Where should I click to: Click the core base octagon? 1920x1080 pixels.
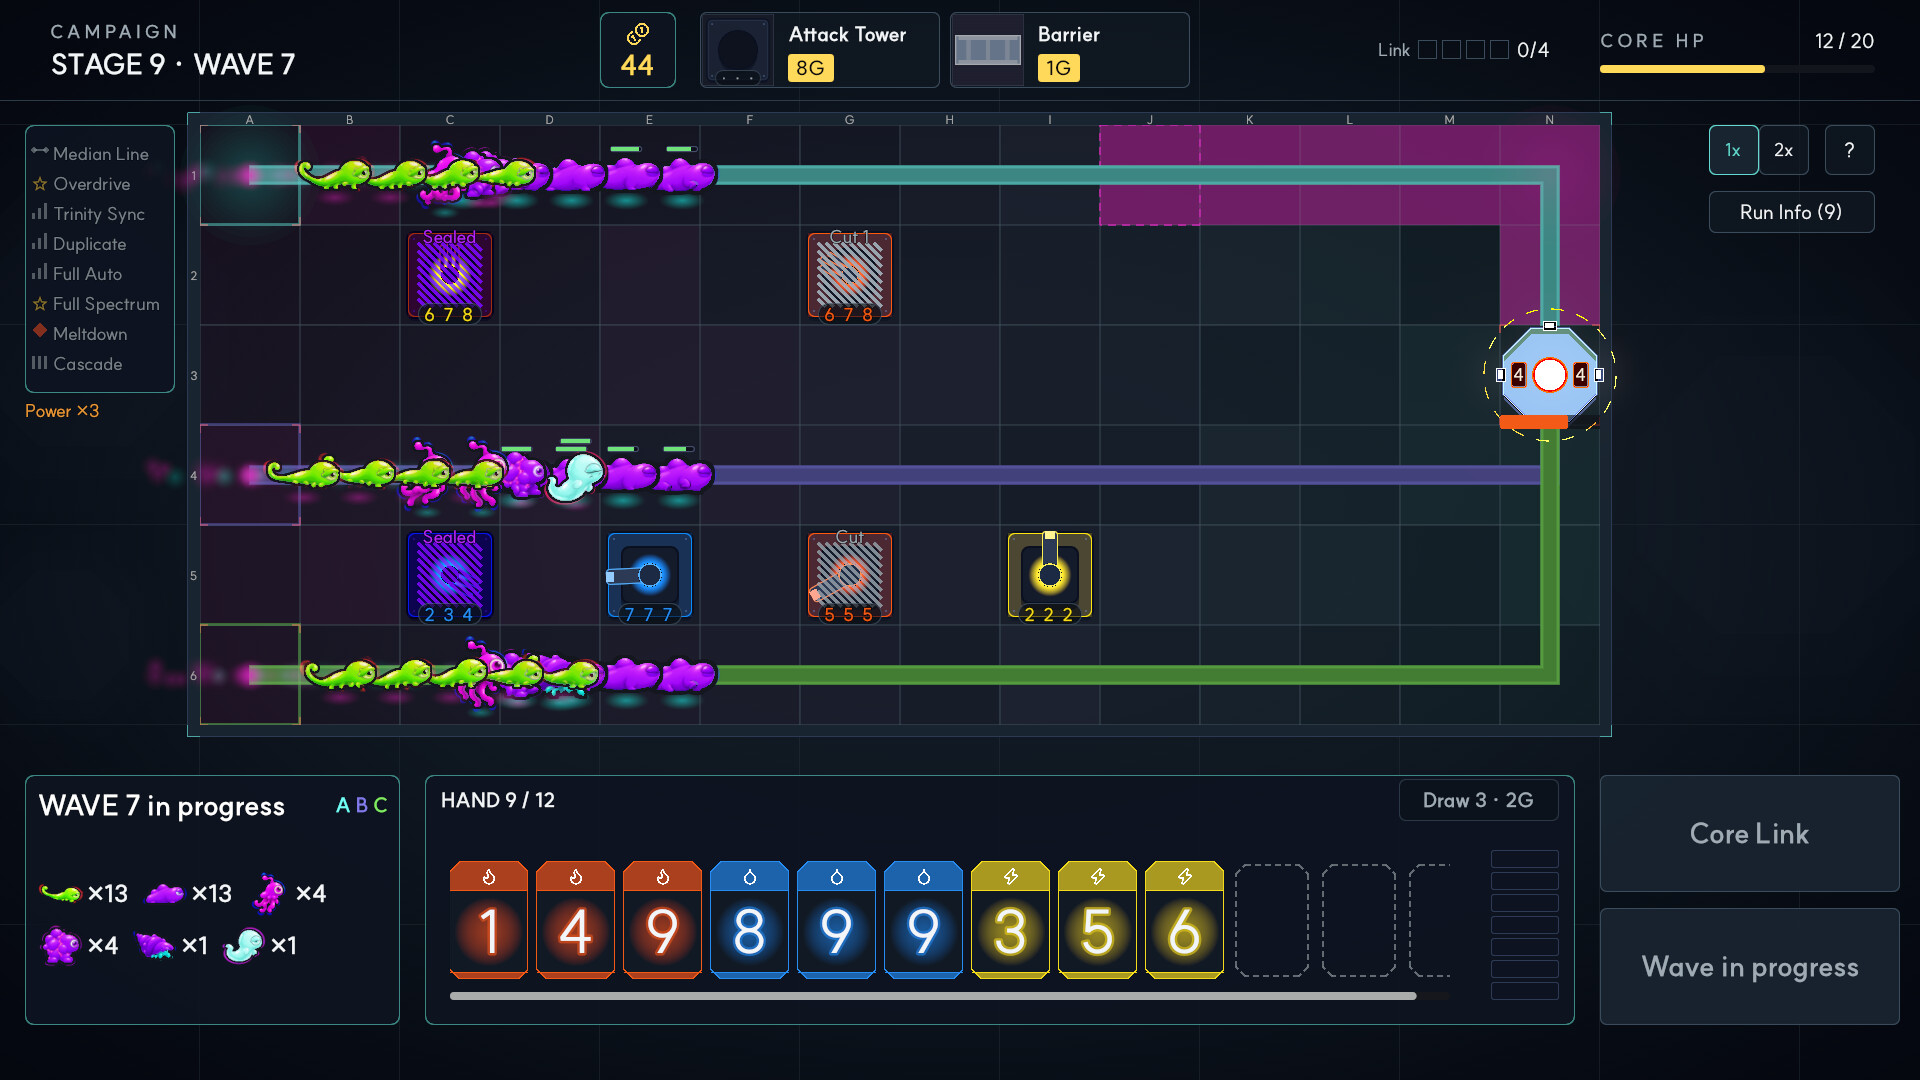tap(1550, 375)
